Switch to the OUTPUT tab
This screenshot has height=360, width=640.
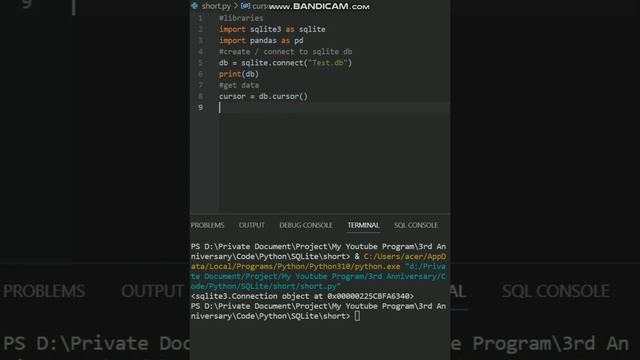pyautogui.click(x=251, y=225)
